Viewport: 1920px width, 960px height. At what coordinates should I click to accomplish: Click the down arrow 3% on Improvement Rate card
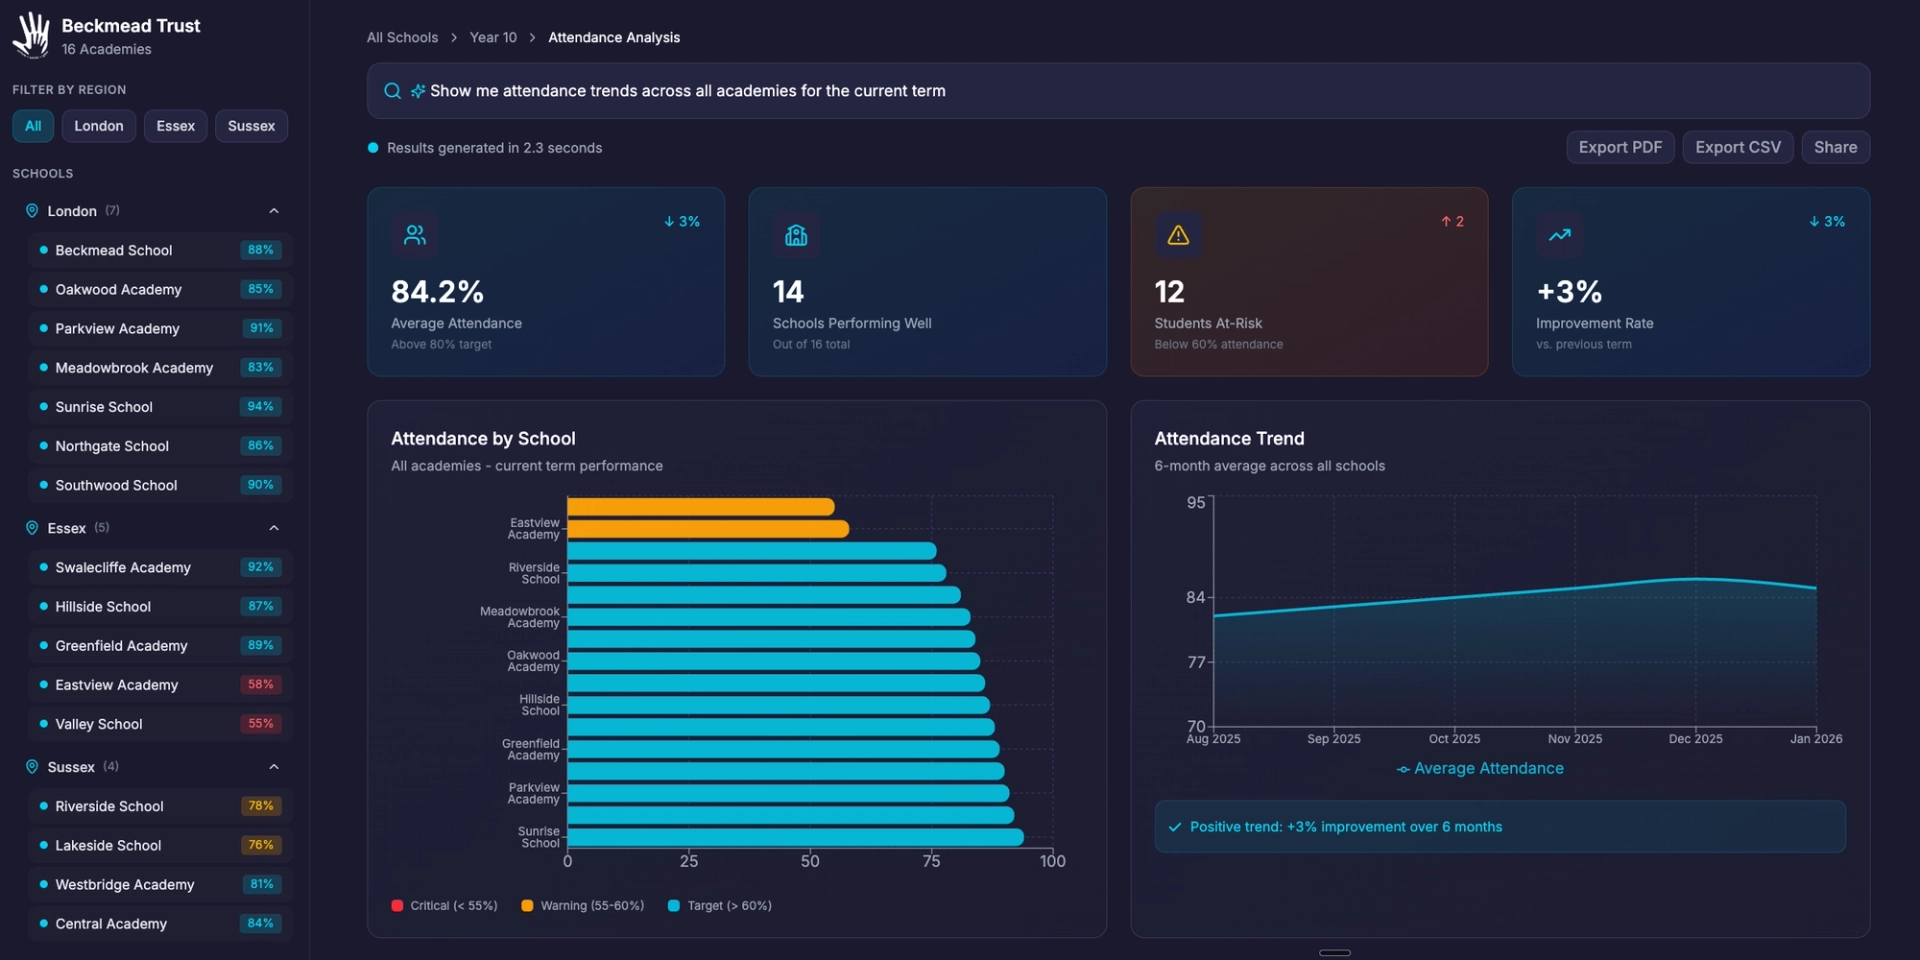pos(1827,222)
